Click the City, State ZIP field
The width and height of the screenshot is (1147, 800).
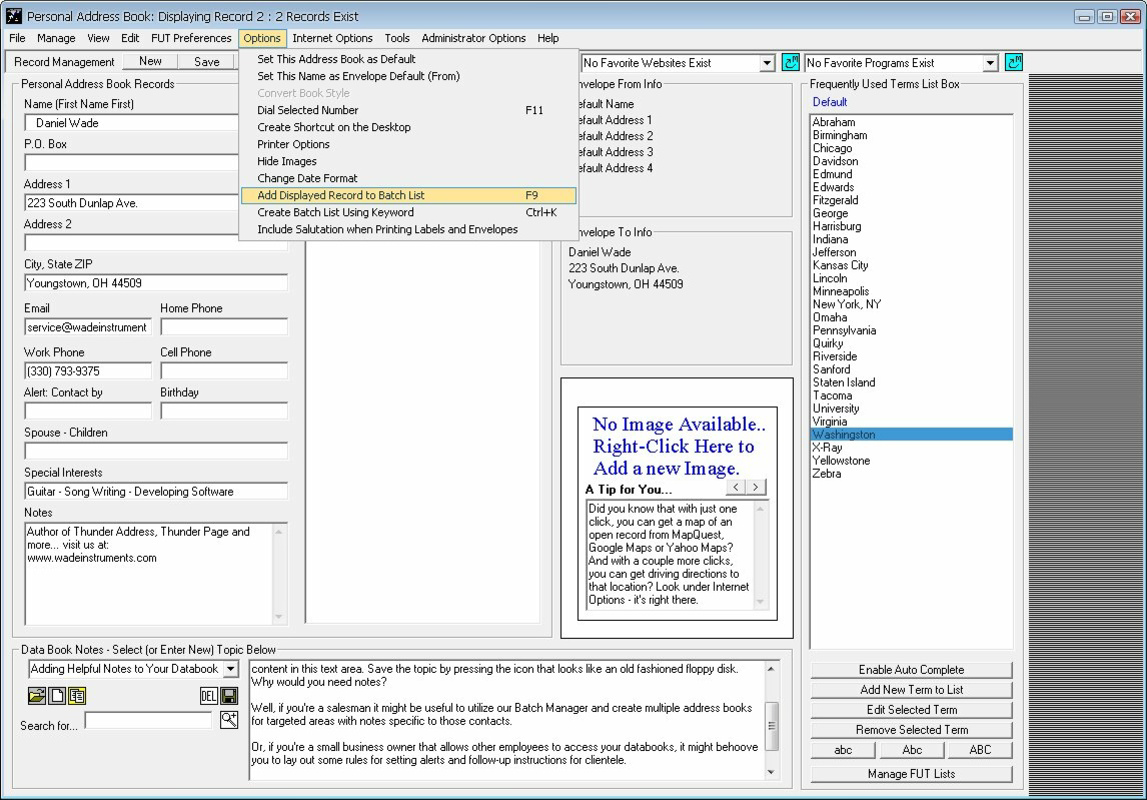coord(156,283)
